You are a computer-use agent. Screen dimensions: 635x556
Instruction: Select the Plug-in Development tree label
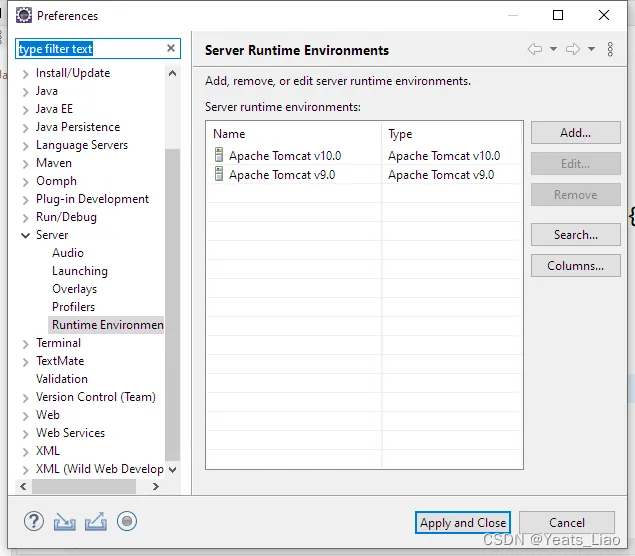pyautogui.click(x=92, y=199)
